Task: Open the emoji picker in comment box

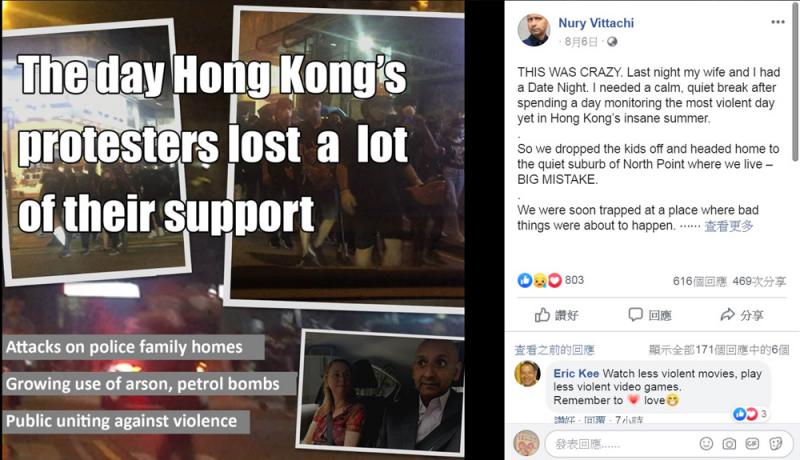Action: [x=706, y=444]
